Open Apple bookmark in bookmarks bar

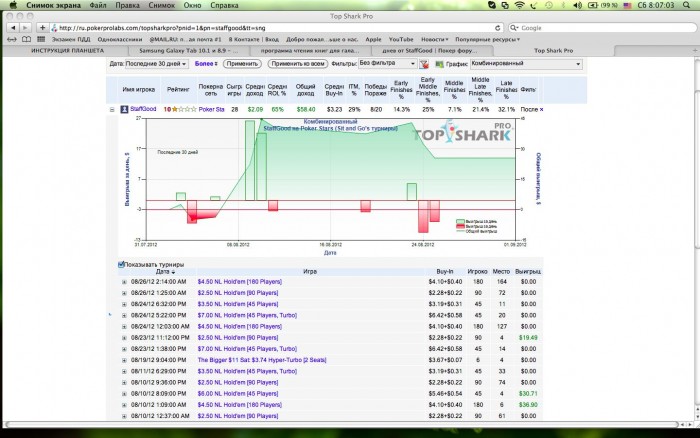click(373, 39)
